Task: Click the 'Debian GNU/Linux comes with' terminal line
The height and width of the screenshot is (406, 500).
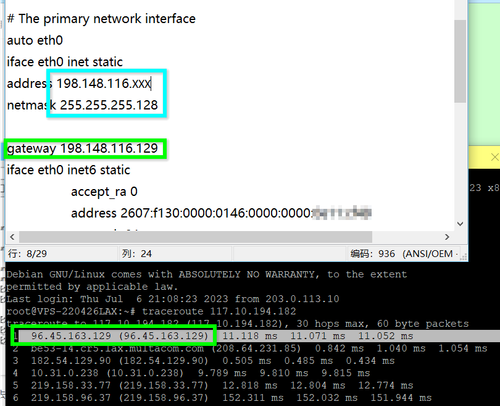Action: (x=207, y=274)
